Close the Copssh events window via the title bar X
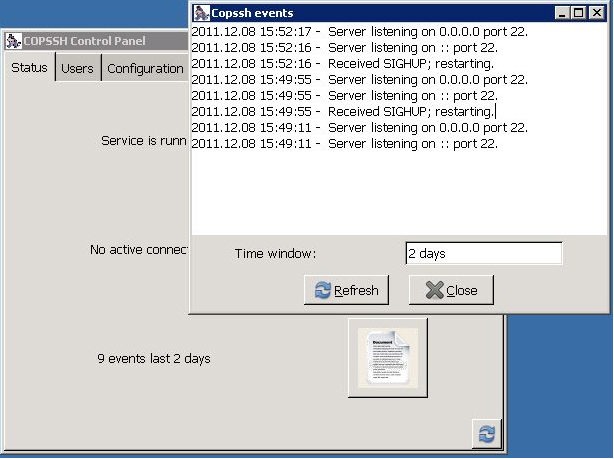This screenshot has width=614, height=459. tap(596, 13)
